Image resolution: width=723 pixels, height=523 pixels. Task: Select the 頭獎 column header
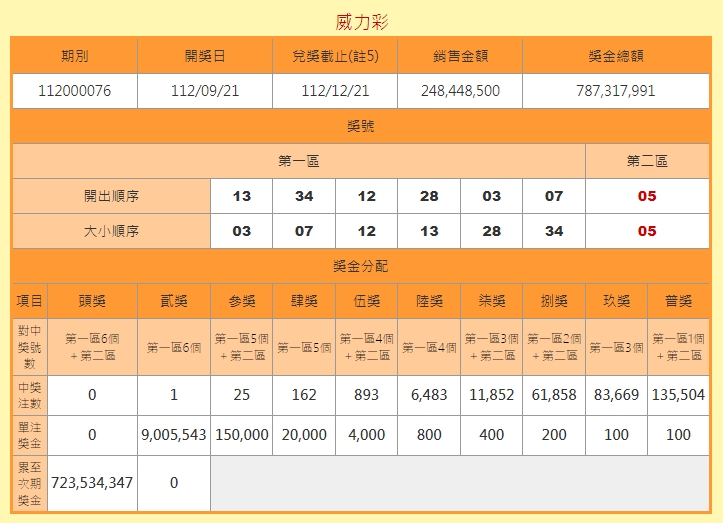coord(92,301)
